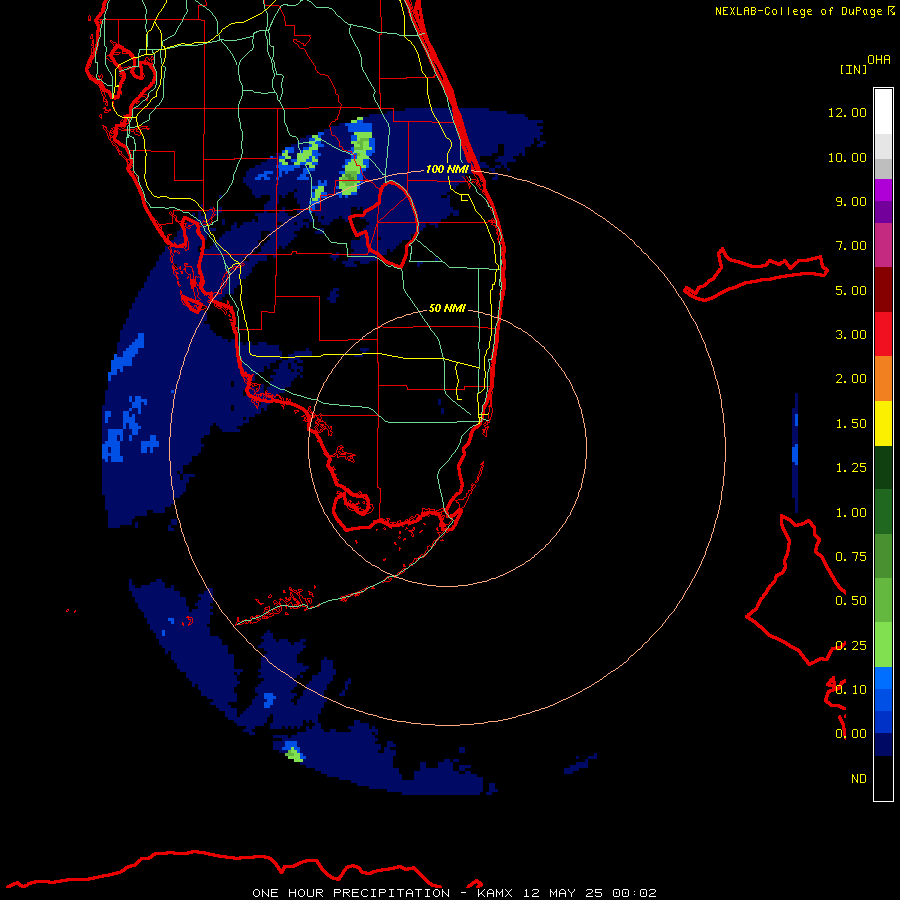Image resolution: width=900 pixels, height=900 pixels.
Task: Click the '12 MAY 25' date in the footer
Action: tap(562, 893)
